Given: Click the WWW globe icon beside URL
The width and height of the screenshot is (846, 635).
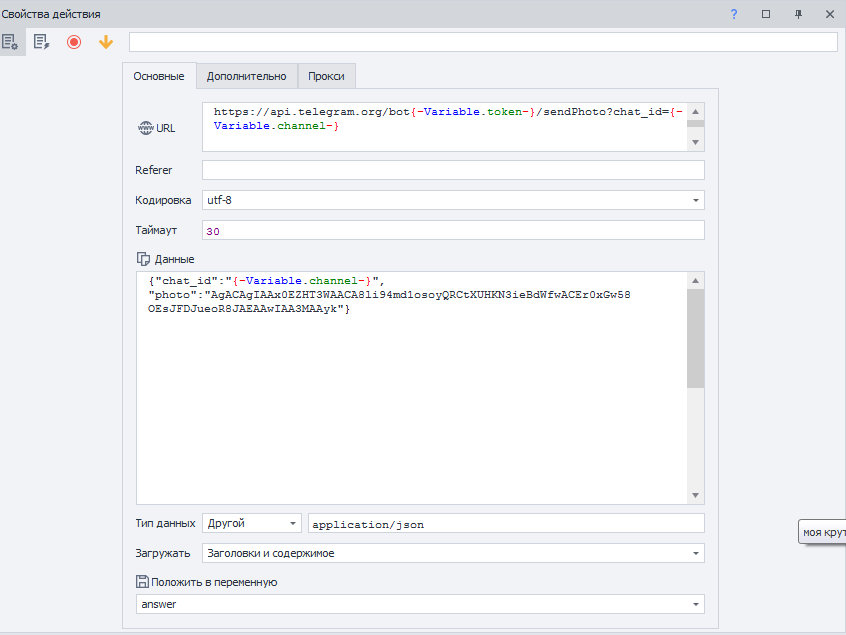Looking at the screenshot, I should [x=144, y=128].
